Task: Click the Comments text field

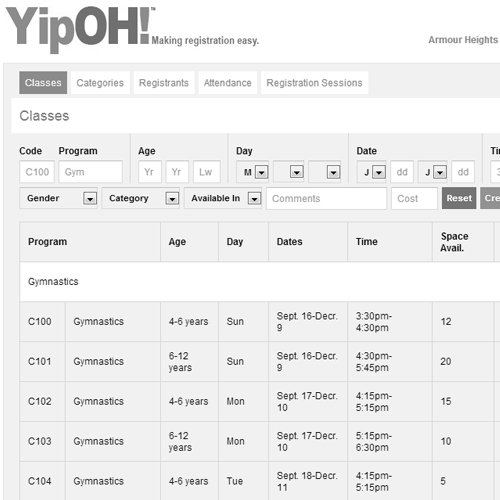Action: 327,198
